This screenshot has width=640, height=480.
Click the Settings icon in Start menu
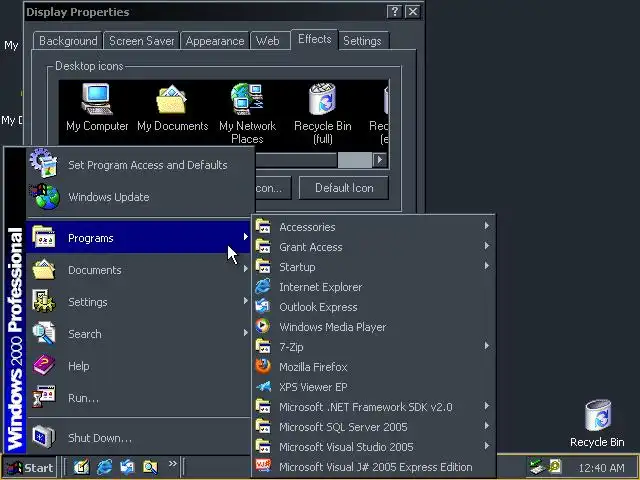click(44, 301)
